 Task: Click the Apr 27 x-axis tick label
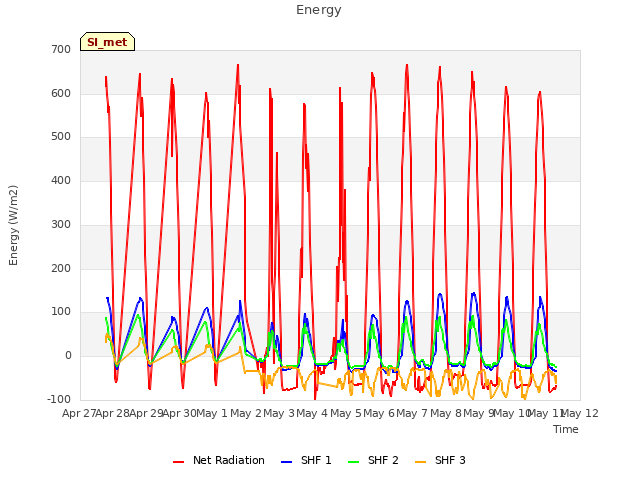pos(79,413)
